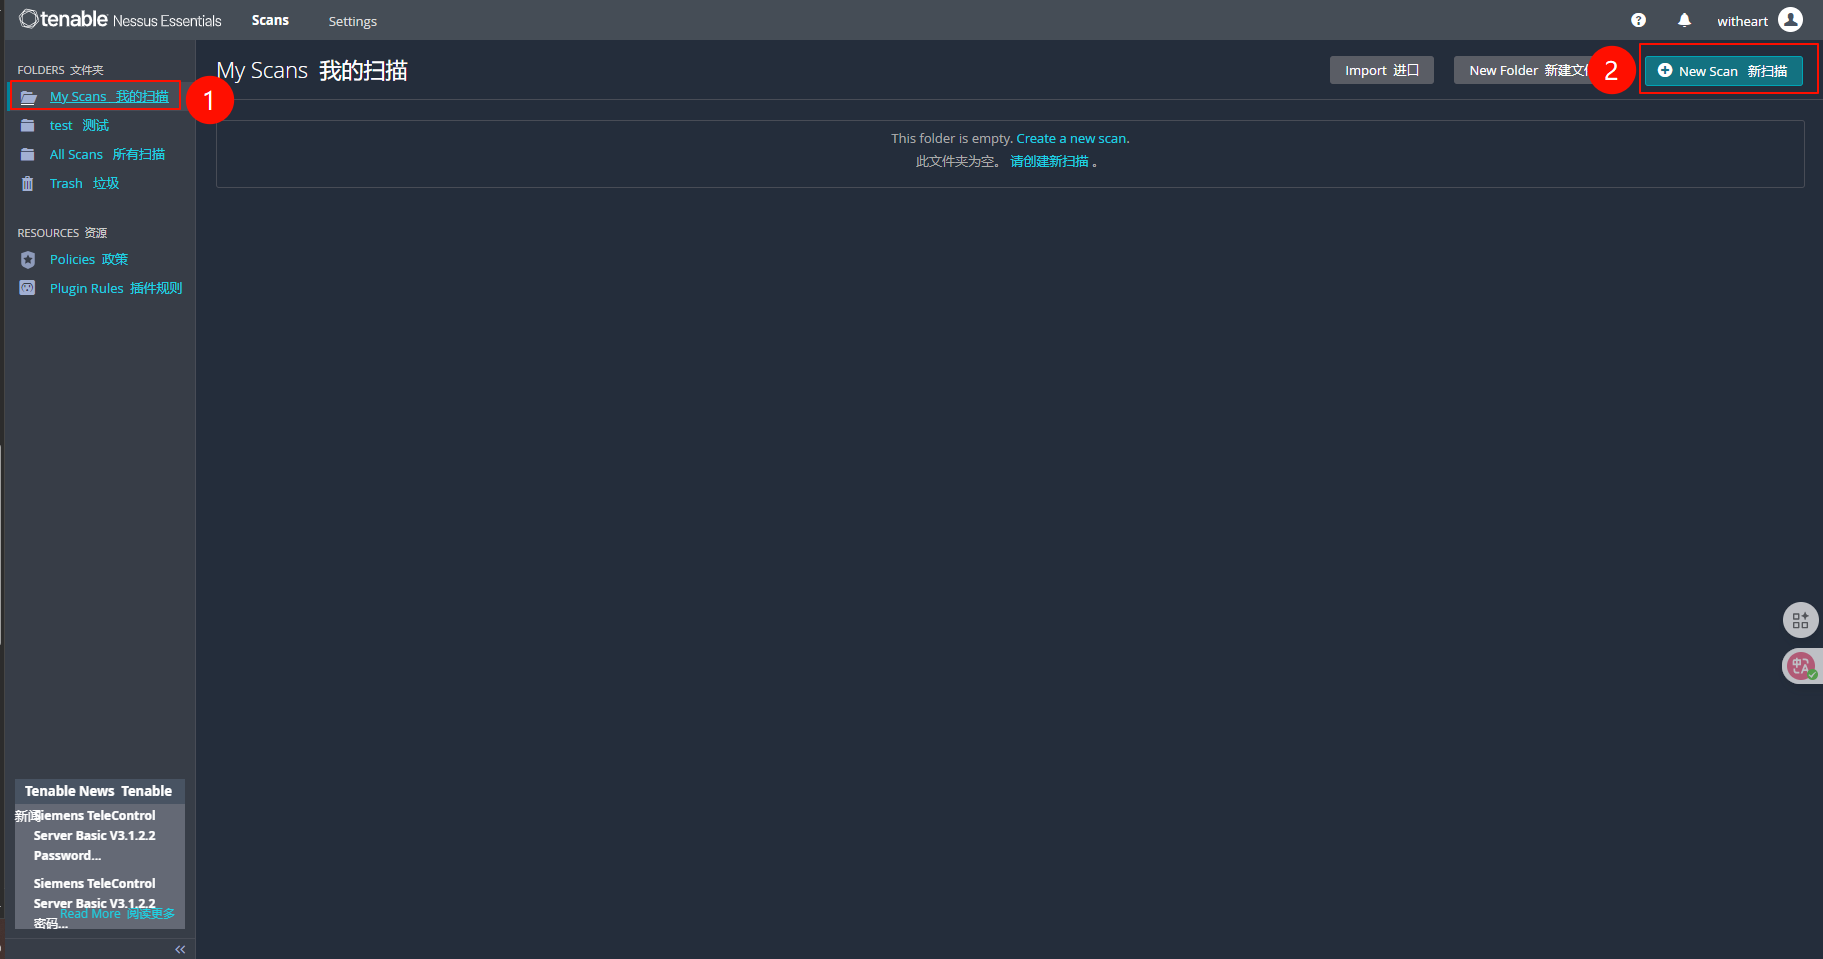The height and width of the screenshot is (959, 1823).
Task: Click the translation extension floating icon
Action: pyautogui.click(x=1801, y=666)
